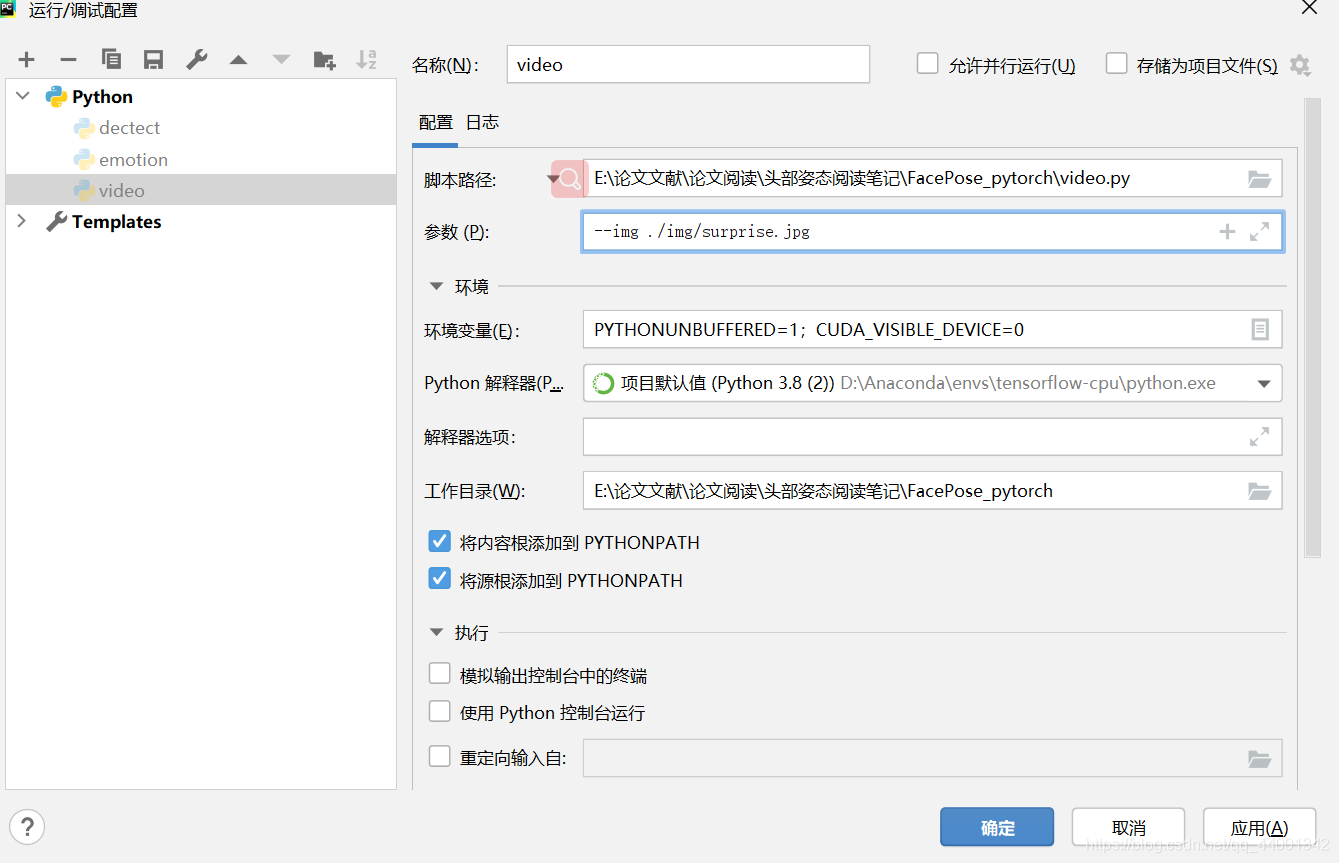
Task: Sort configurations alphabetically
Action: pos(367,60)
